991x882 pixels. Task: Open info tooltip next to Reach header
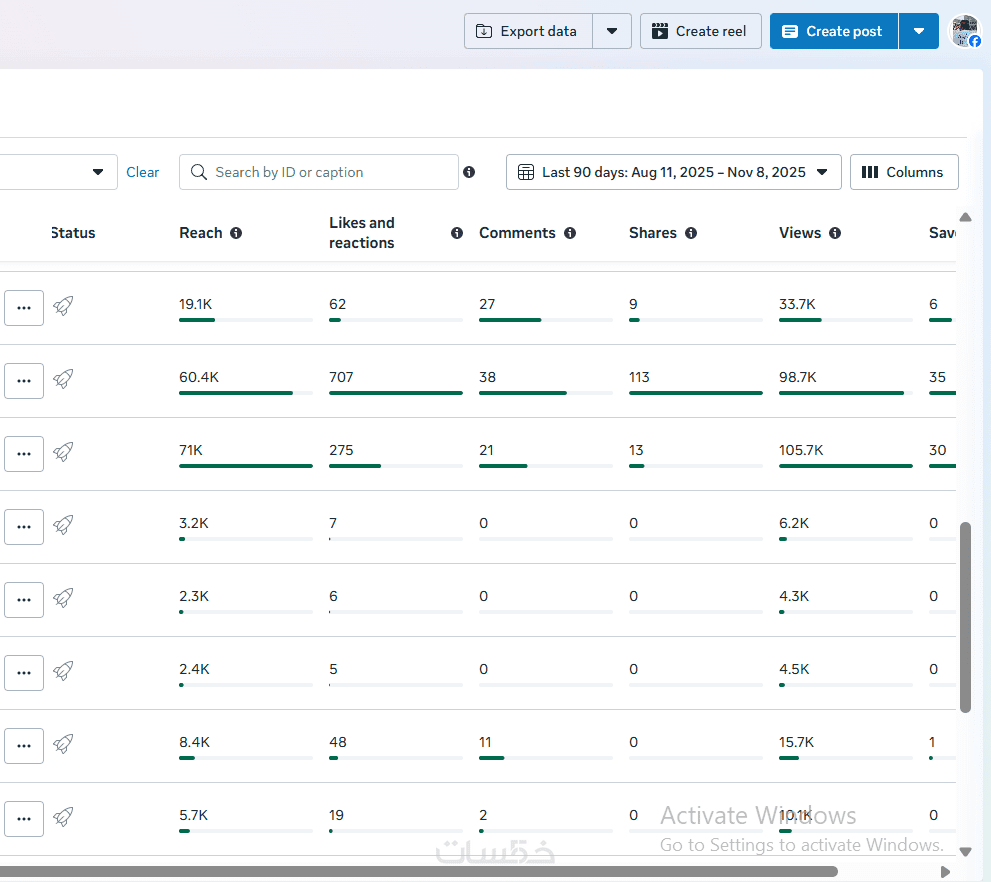236,233
